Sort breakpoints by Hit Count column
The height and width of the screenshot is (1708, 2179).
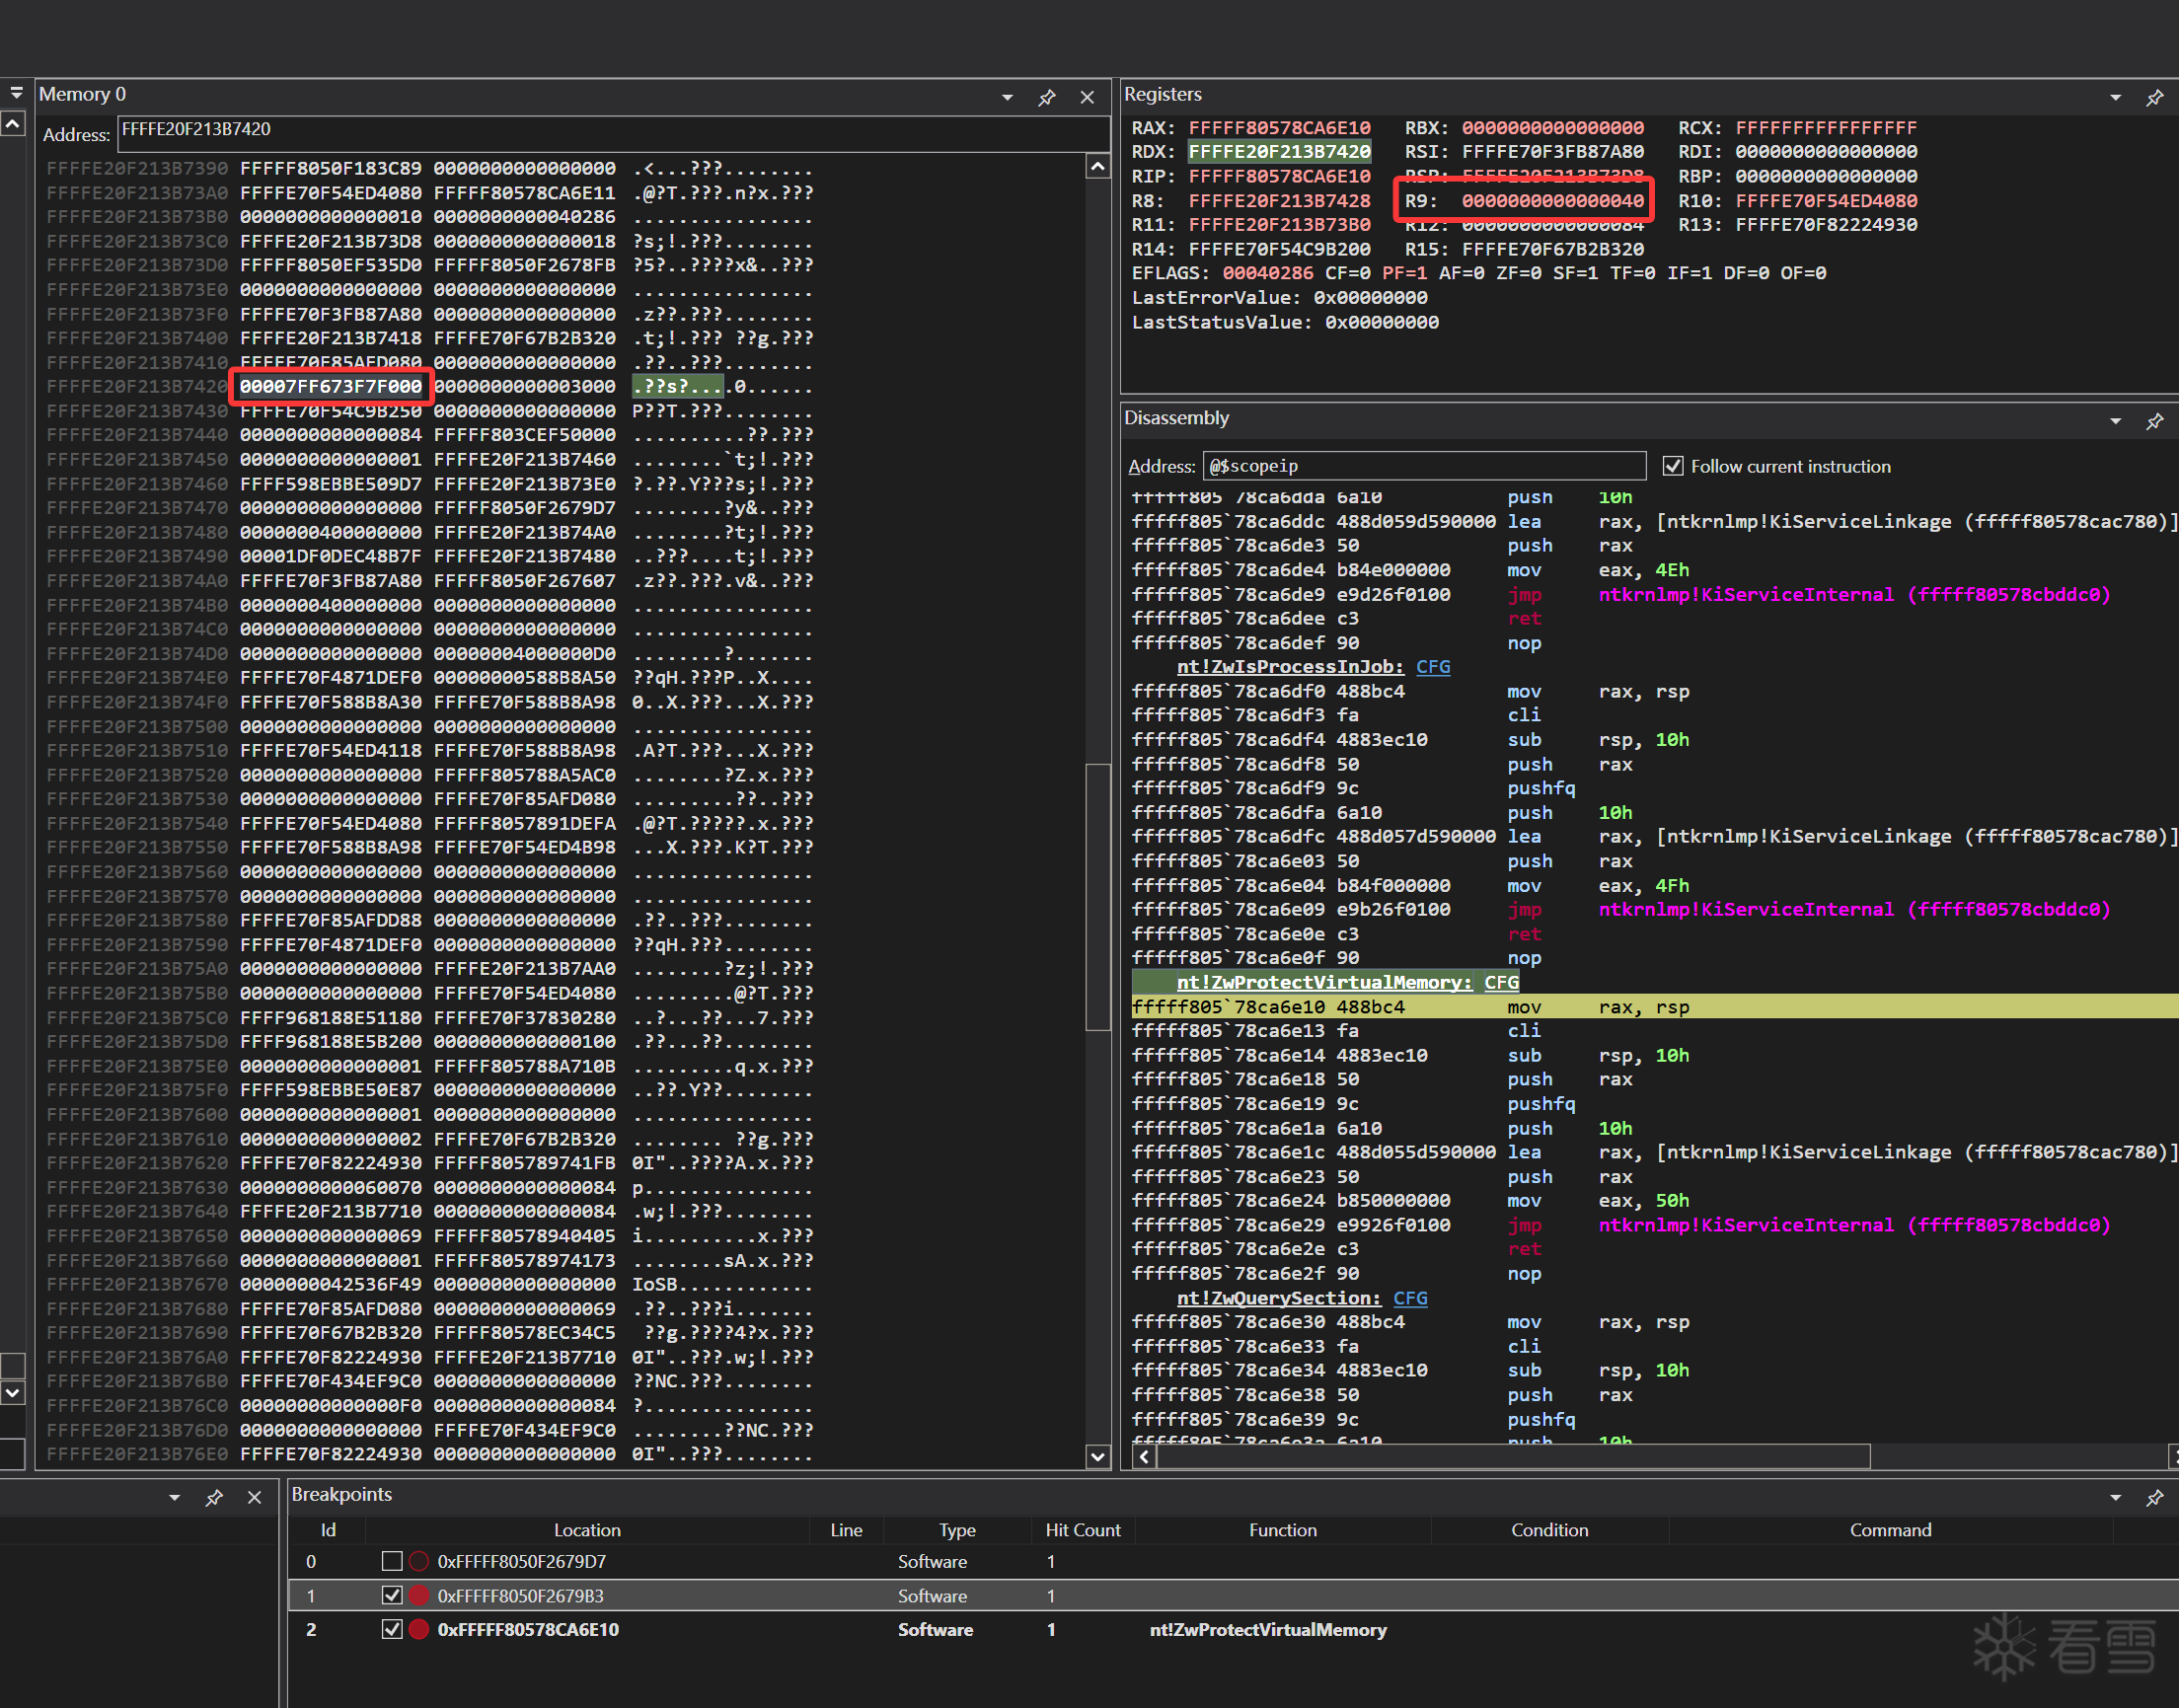1082,1530
